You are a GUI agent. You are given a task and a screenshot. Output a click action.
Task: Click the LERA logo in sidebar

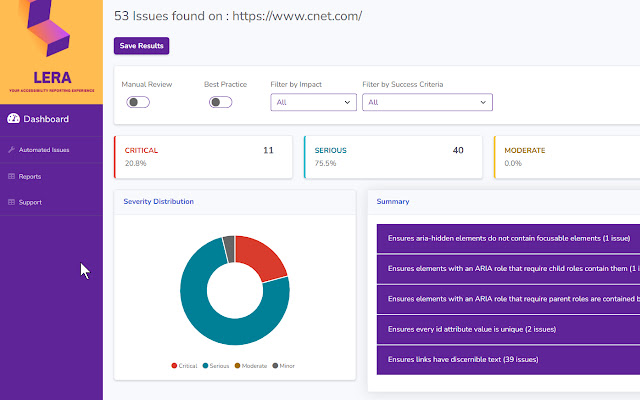tap(50, 45)
